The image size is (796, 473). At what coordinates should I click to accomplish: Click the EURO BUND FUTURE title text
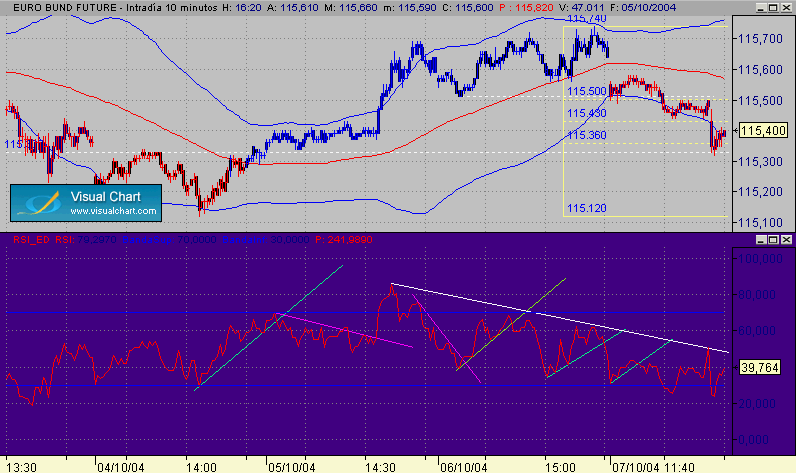(64, 8)
